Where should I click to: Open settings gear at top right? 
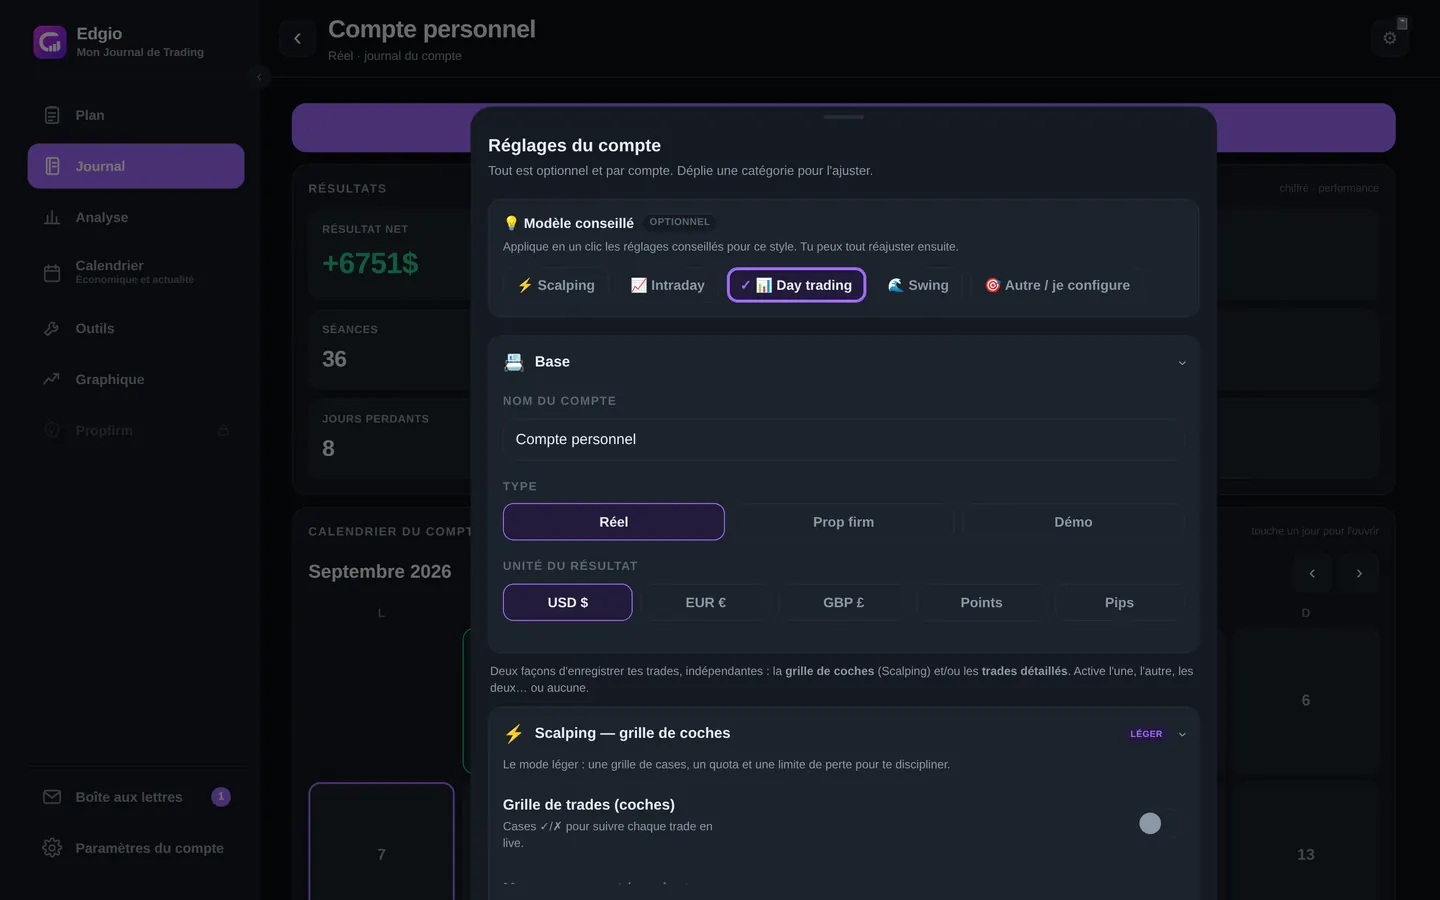pos(1390,38)
